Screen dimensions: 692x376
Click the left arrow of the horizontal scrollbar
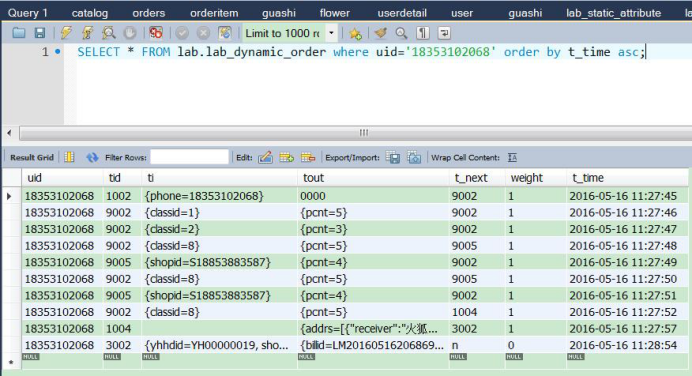pyautogui.click(x=9, y=133)
